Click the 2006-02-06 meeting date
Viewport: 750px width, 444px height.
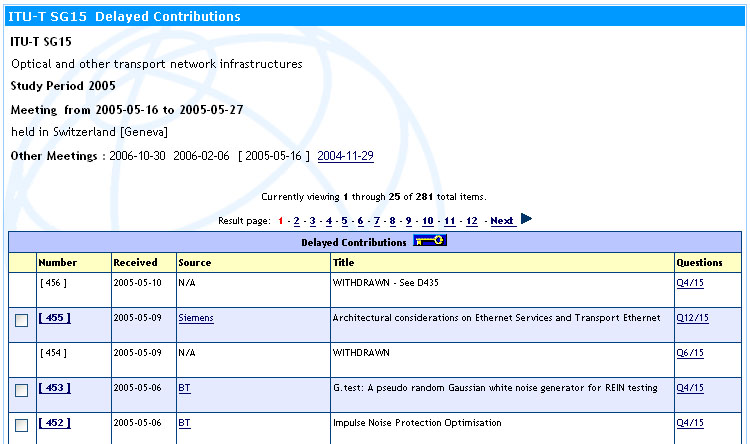(x=201, y=156)
